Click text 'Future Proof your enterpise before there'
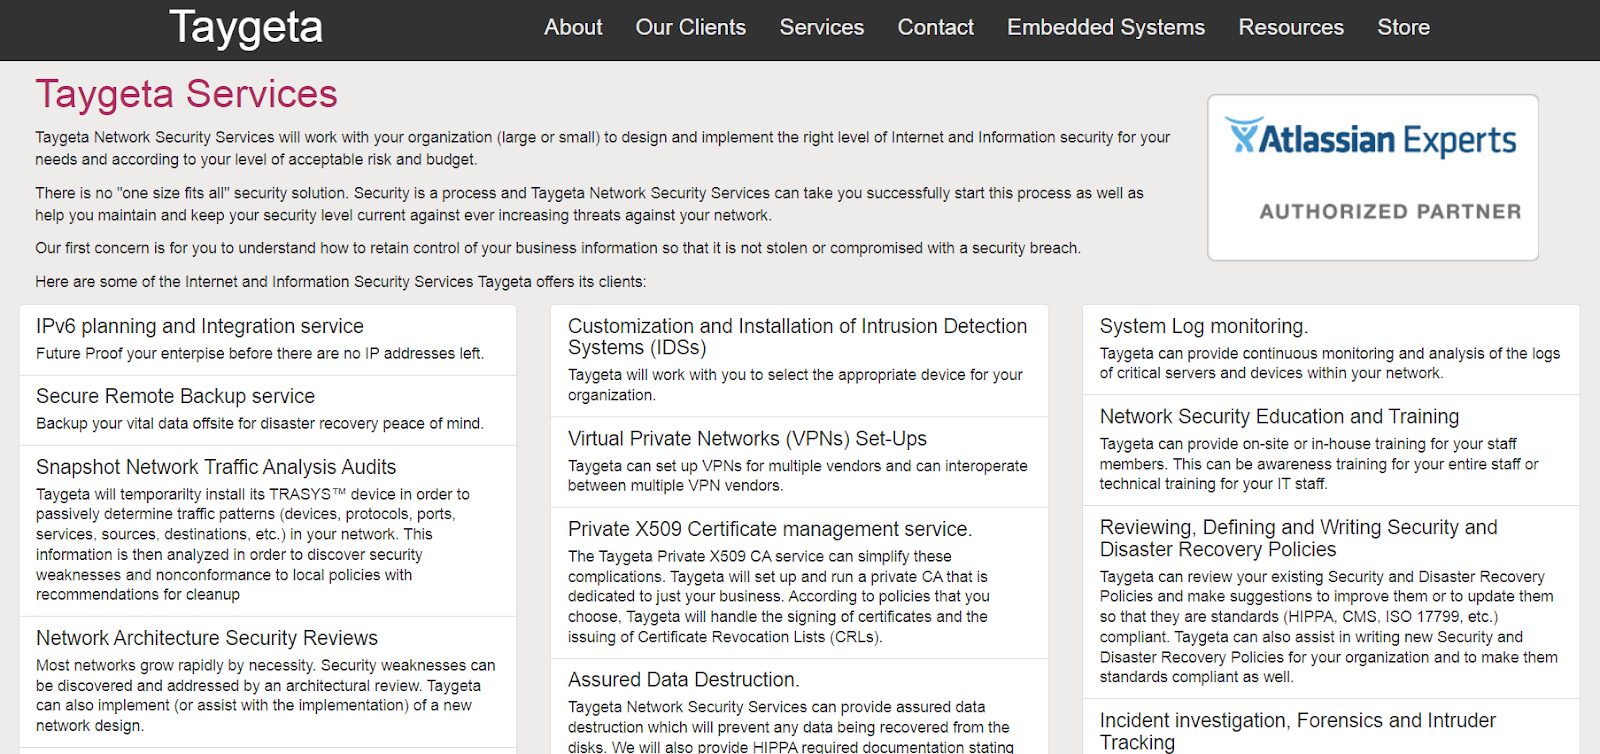1600x754 pixels. click(x=260, y=353)
